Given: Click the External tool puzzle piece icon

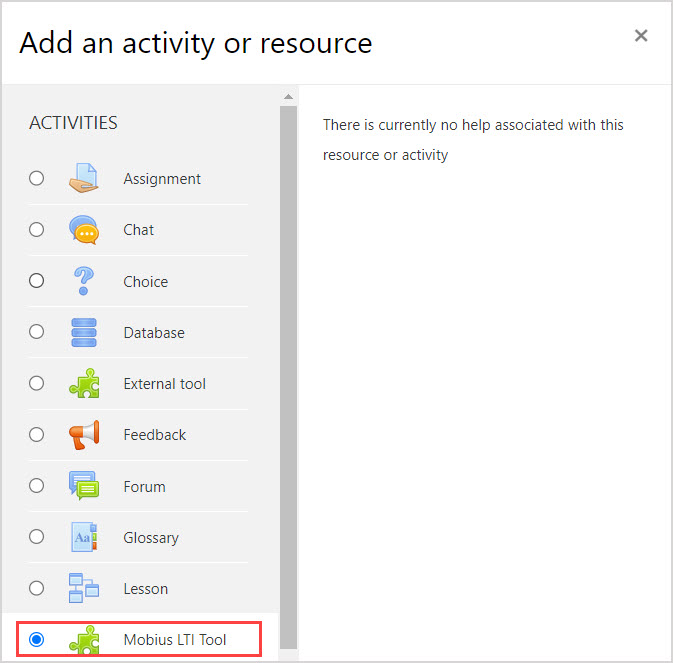Looking at the screenshot, I should click(84, 383).
